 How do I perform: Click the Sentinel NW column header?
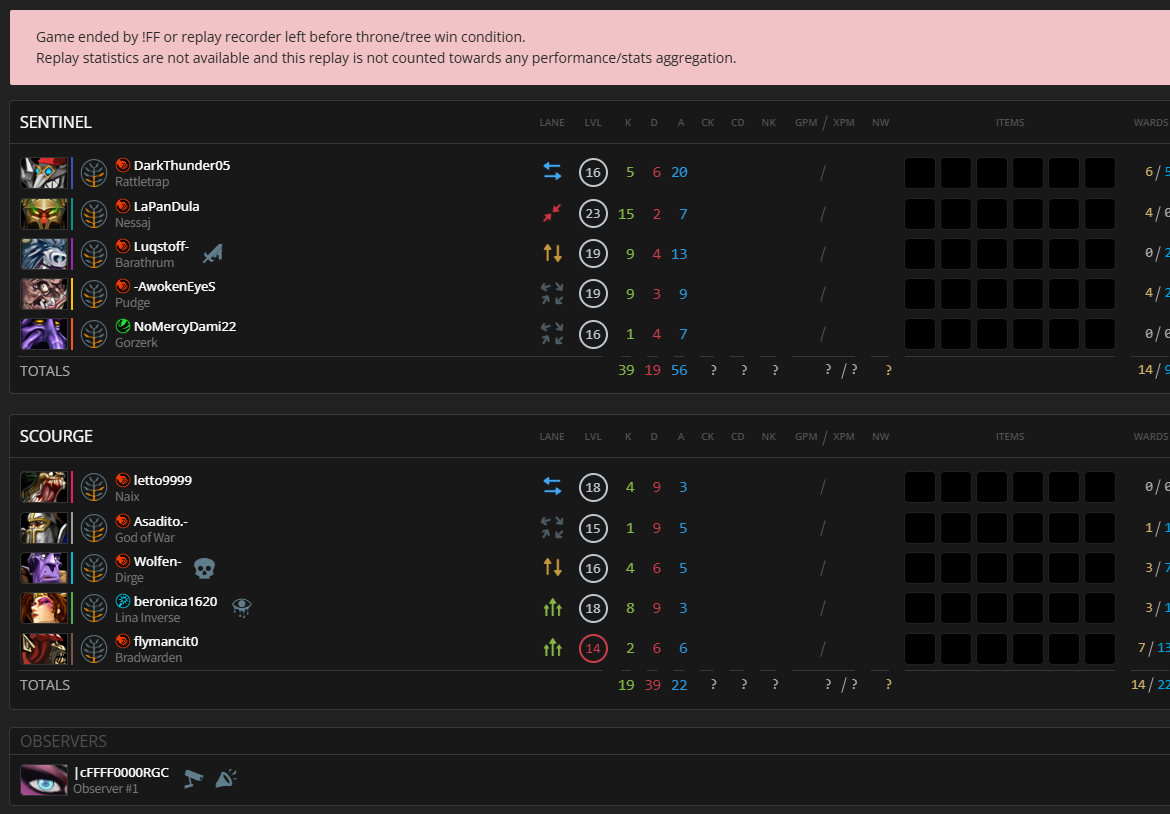point(880,123)
